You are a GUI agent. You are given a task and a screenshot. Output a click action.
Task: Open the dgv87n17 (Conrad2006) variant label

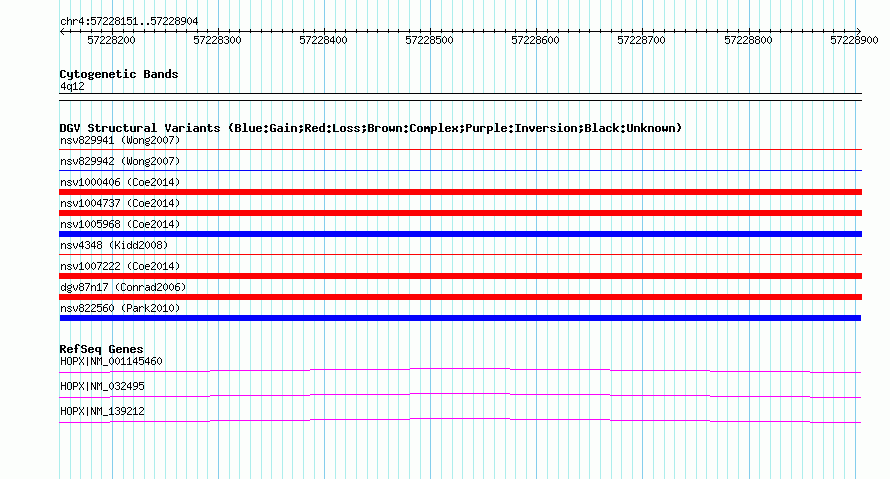pos(123,287)
